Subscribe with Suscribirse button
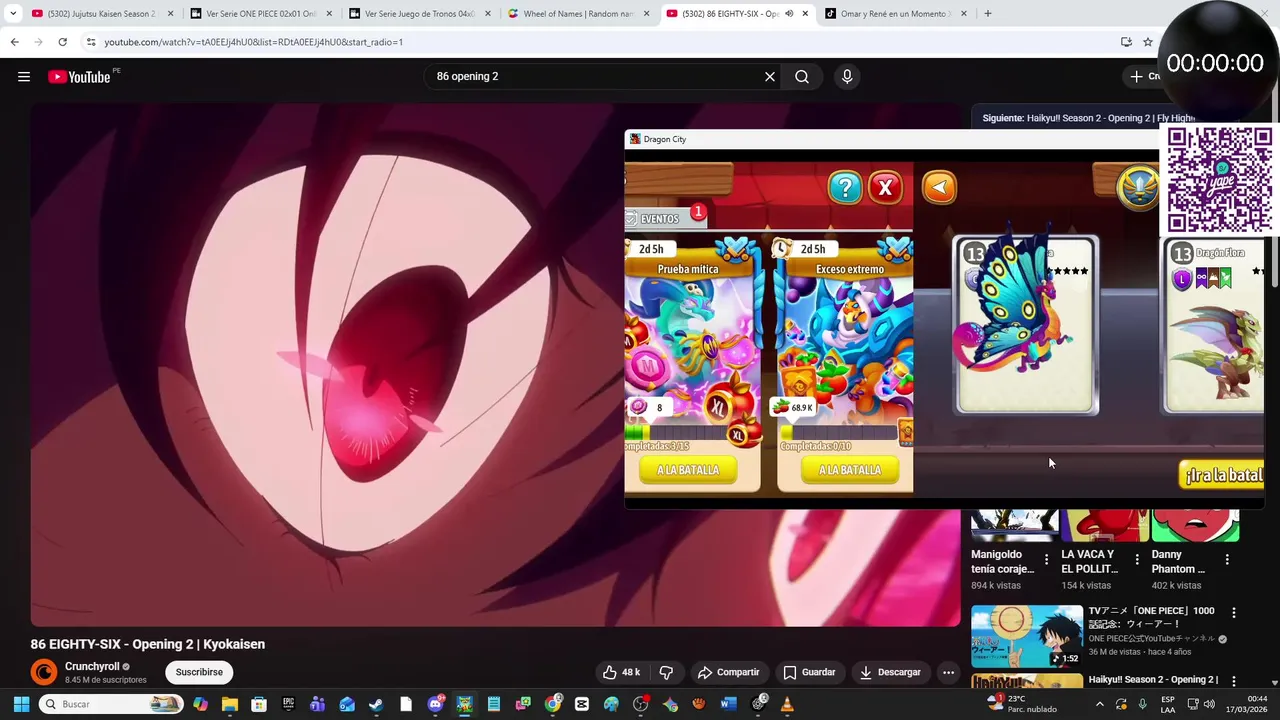The image size is (1280, 720). pos(199,672)
